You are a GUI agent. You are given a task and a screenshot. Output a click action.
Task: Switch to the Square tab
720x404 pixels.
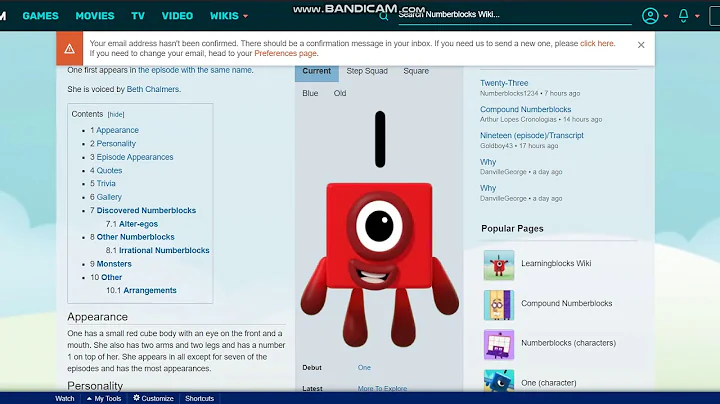[416, 71]
